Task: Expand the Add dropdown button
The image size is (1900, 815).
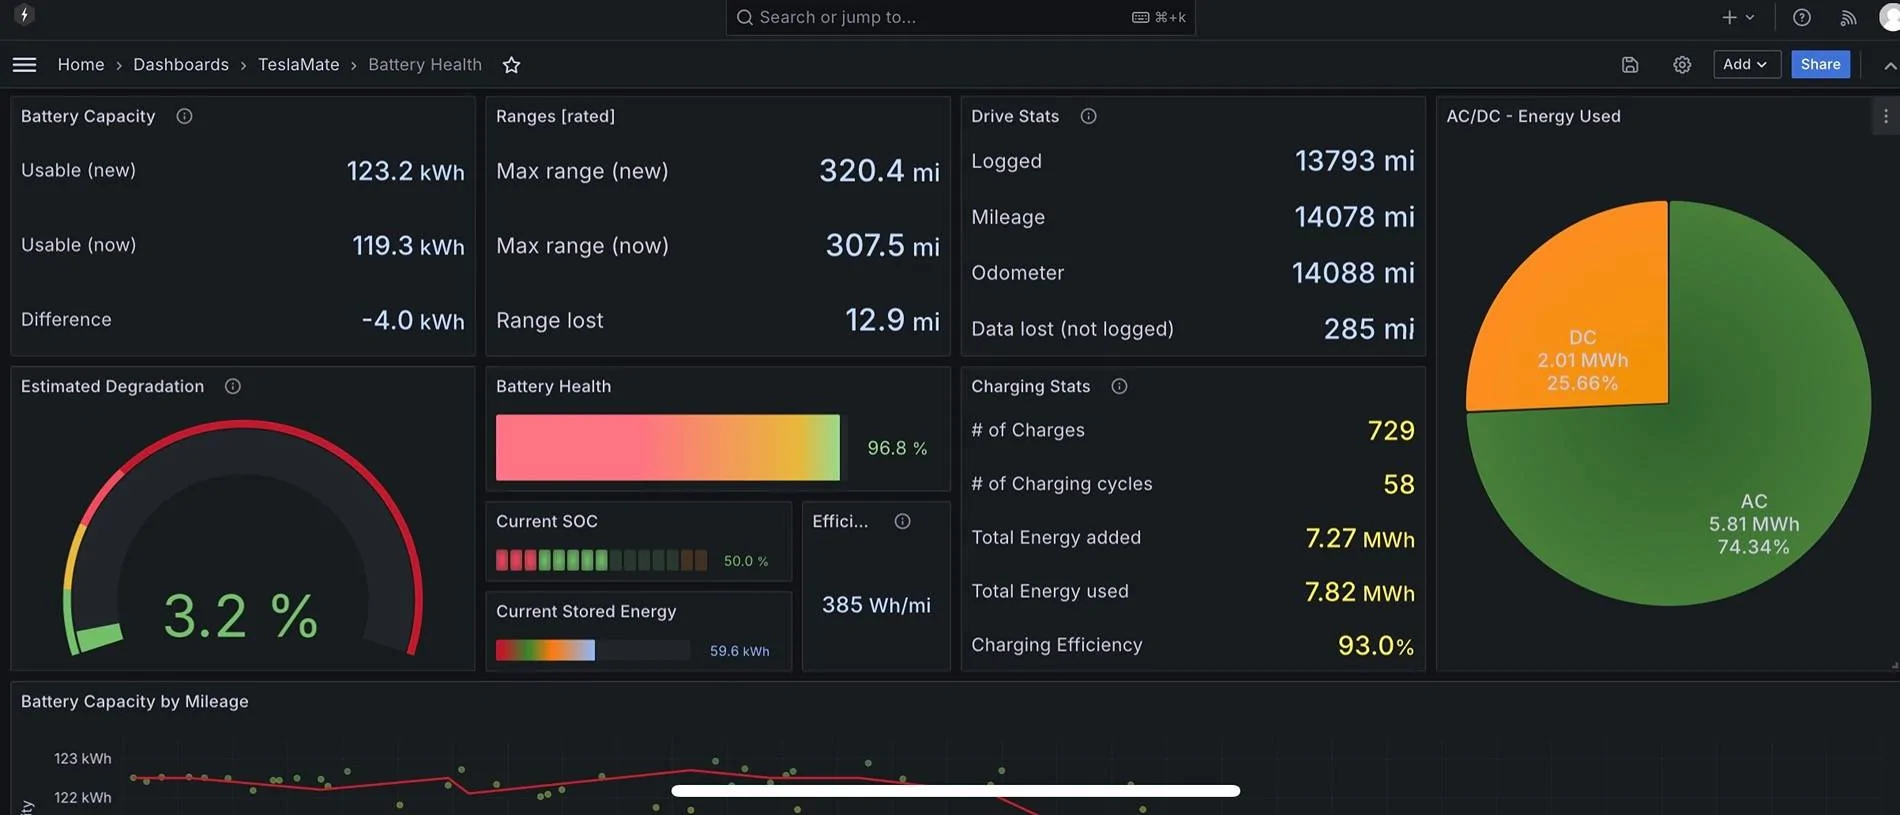Action: coord(1746,64)
